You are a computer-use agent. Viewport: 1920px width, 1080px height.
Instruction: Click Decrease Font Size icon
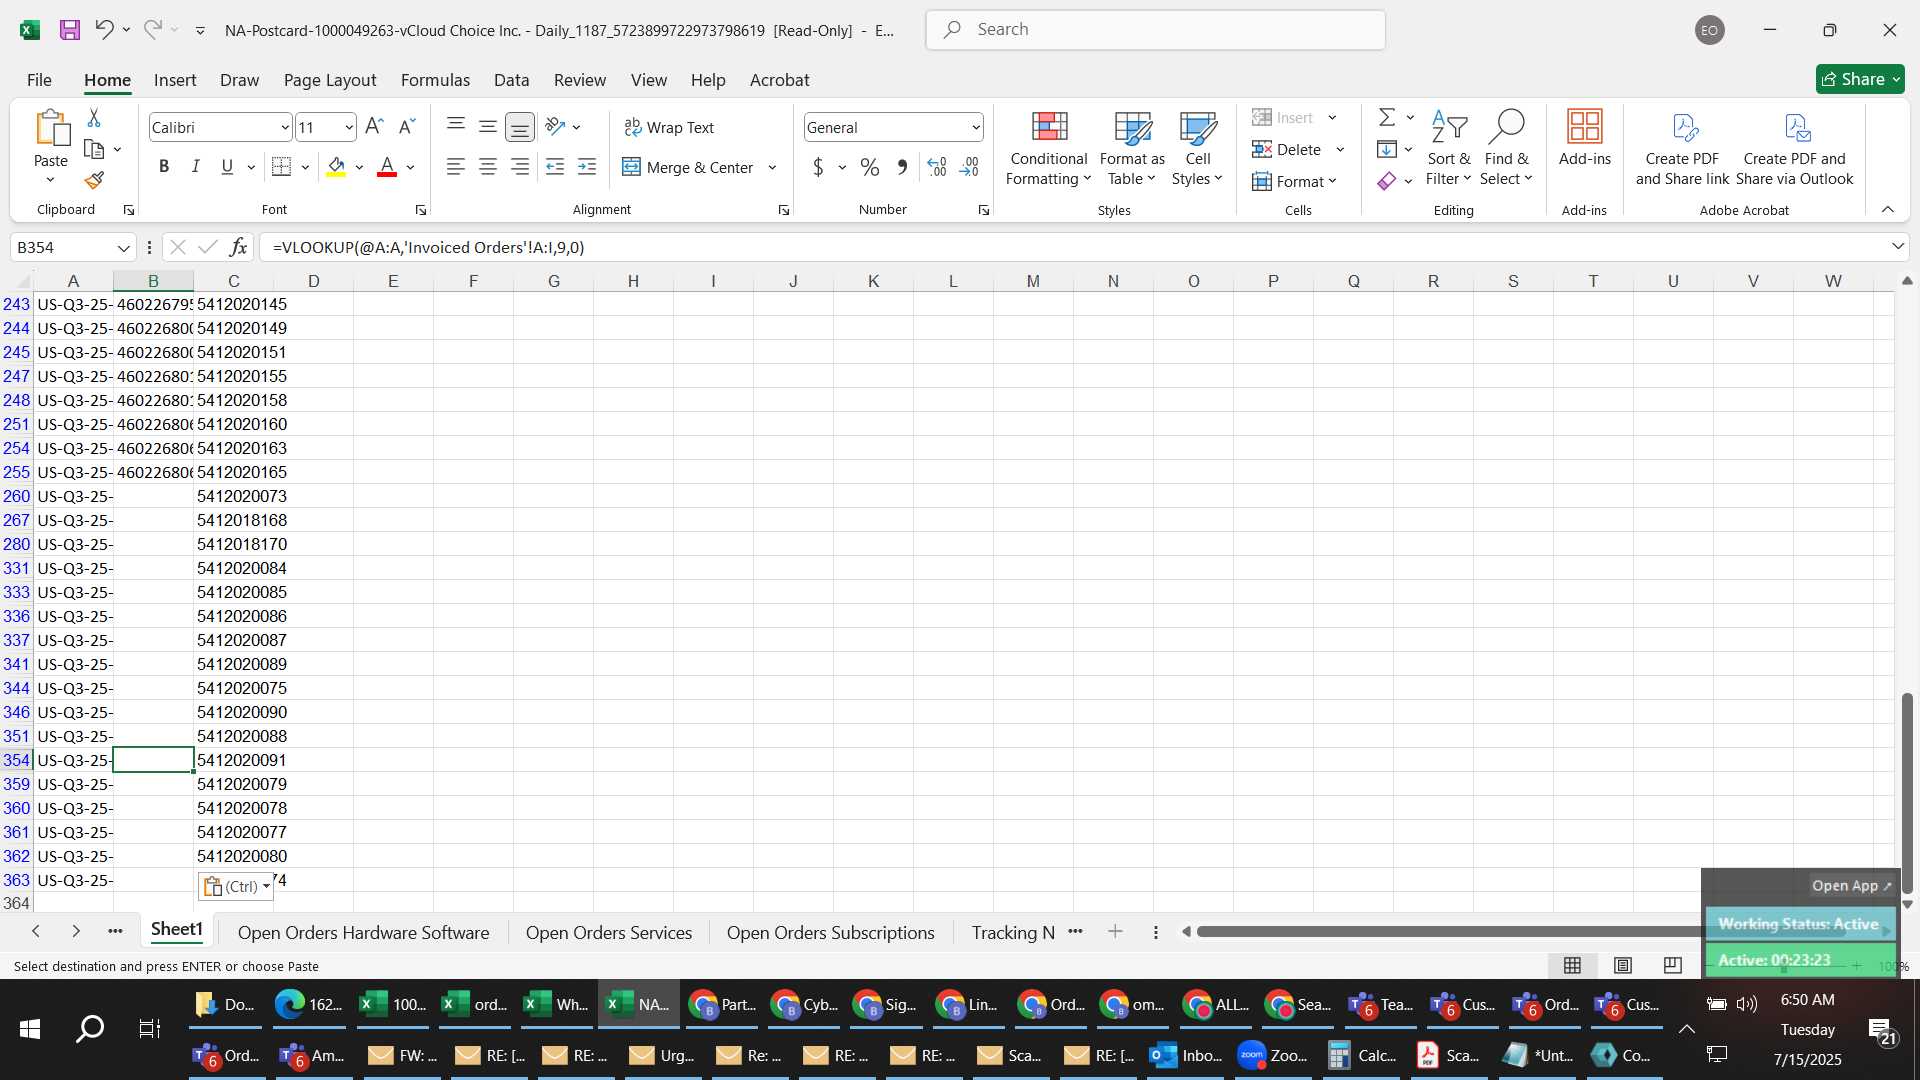[406, 127]
